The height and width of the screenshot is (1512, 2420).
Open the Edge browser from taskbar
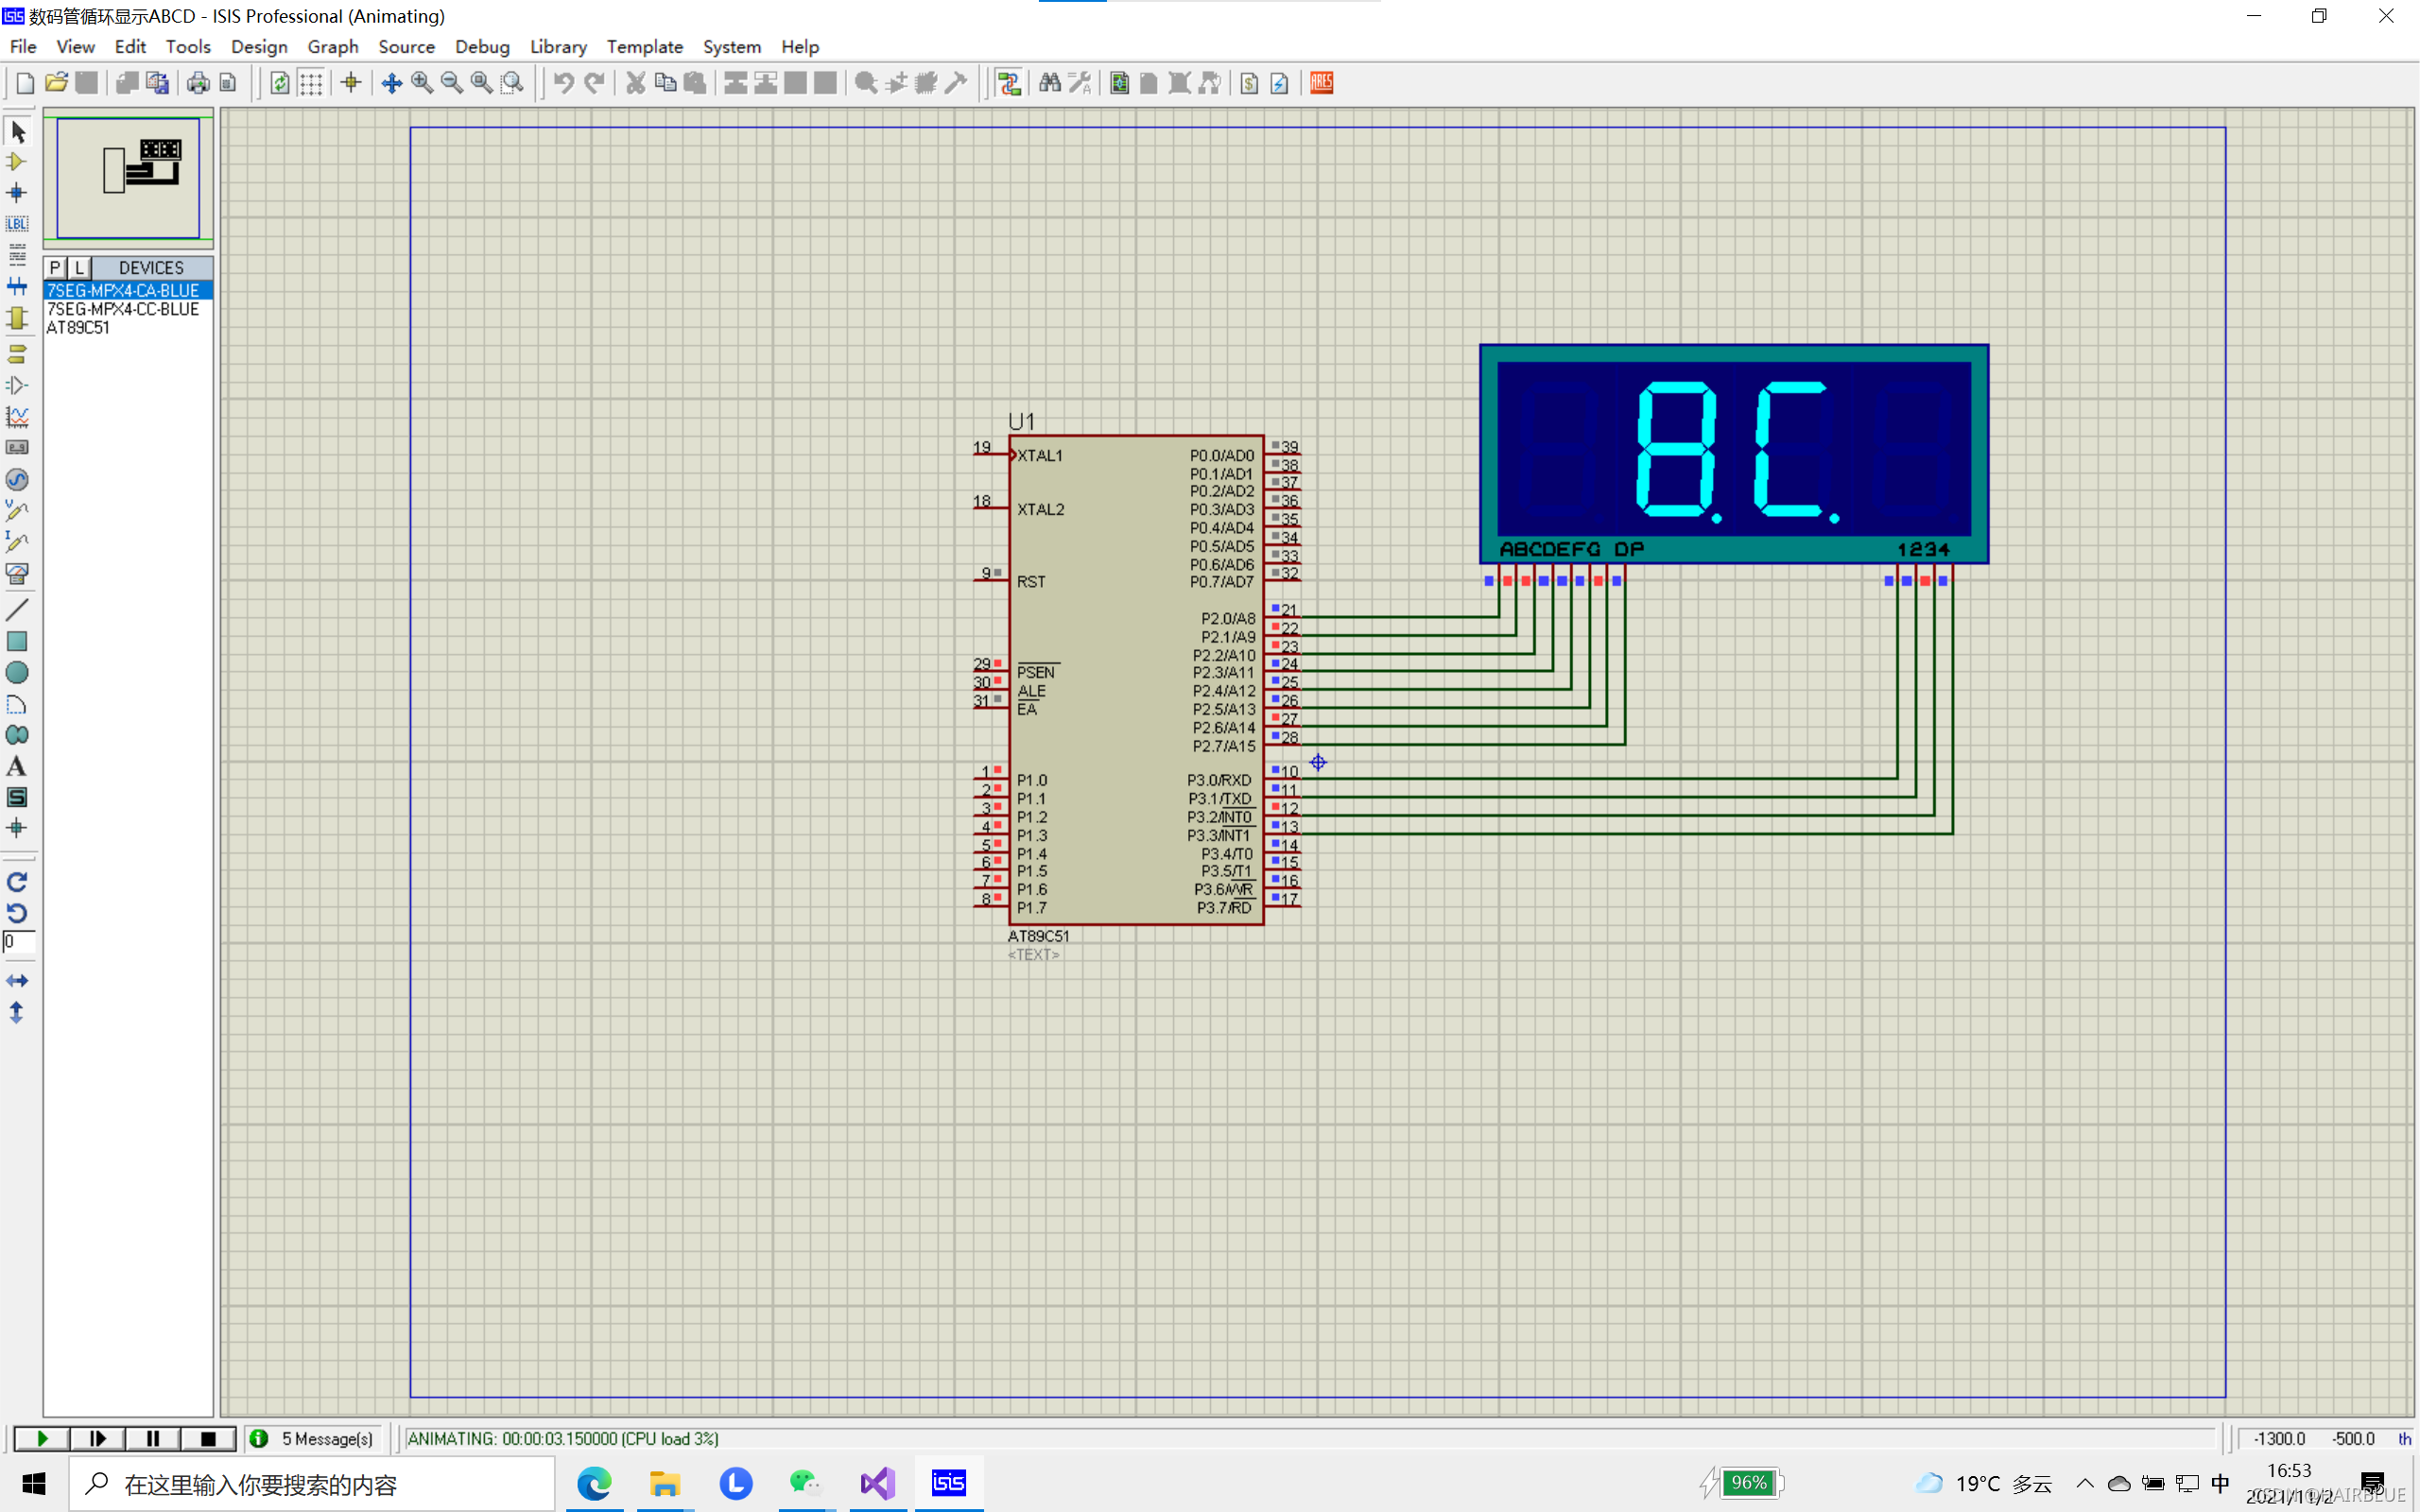coord(594,1483)
